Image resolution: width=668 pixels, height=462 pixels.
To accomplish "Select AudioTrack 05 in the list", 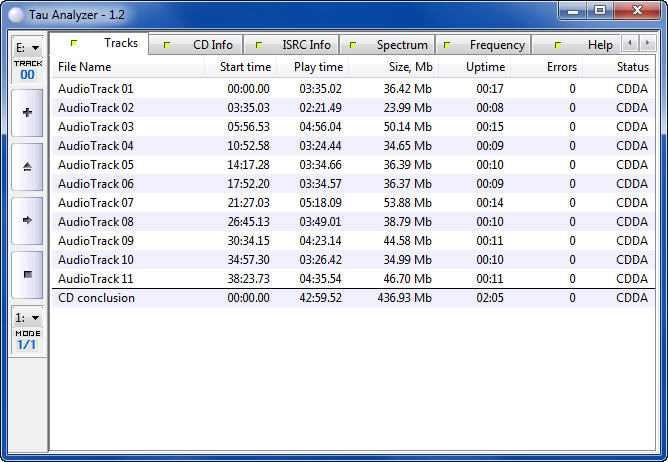I will click(x=96, y=165).
